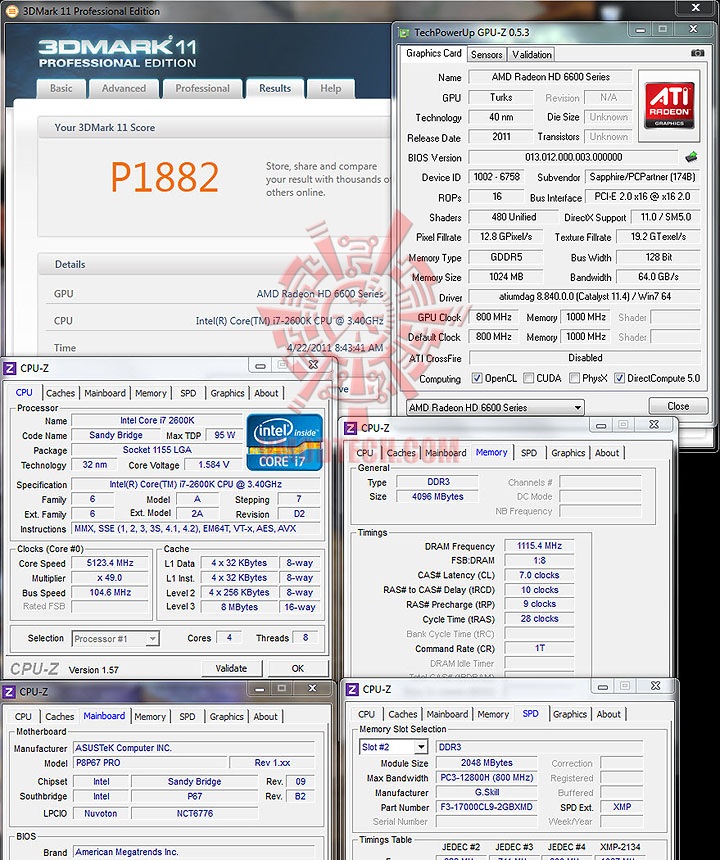Click the CAS# Latency value 7.0 clocks

point(539,575)
